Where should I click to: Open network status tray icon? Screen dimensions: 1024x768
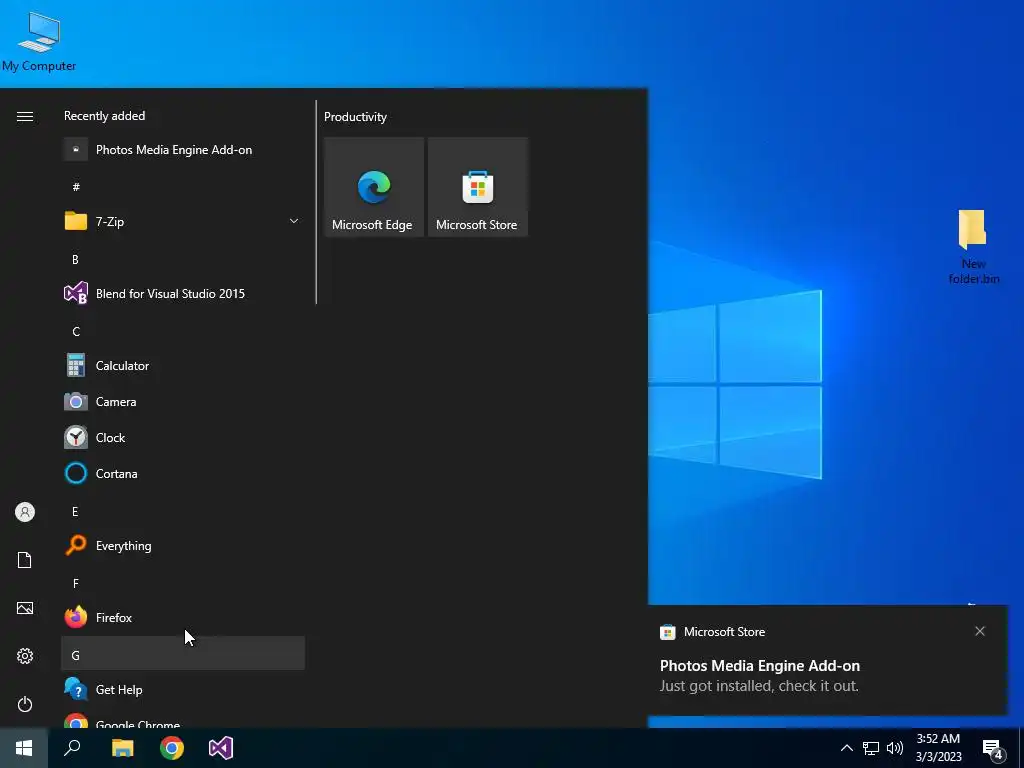click(x=871, y=748)
